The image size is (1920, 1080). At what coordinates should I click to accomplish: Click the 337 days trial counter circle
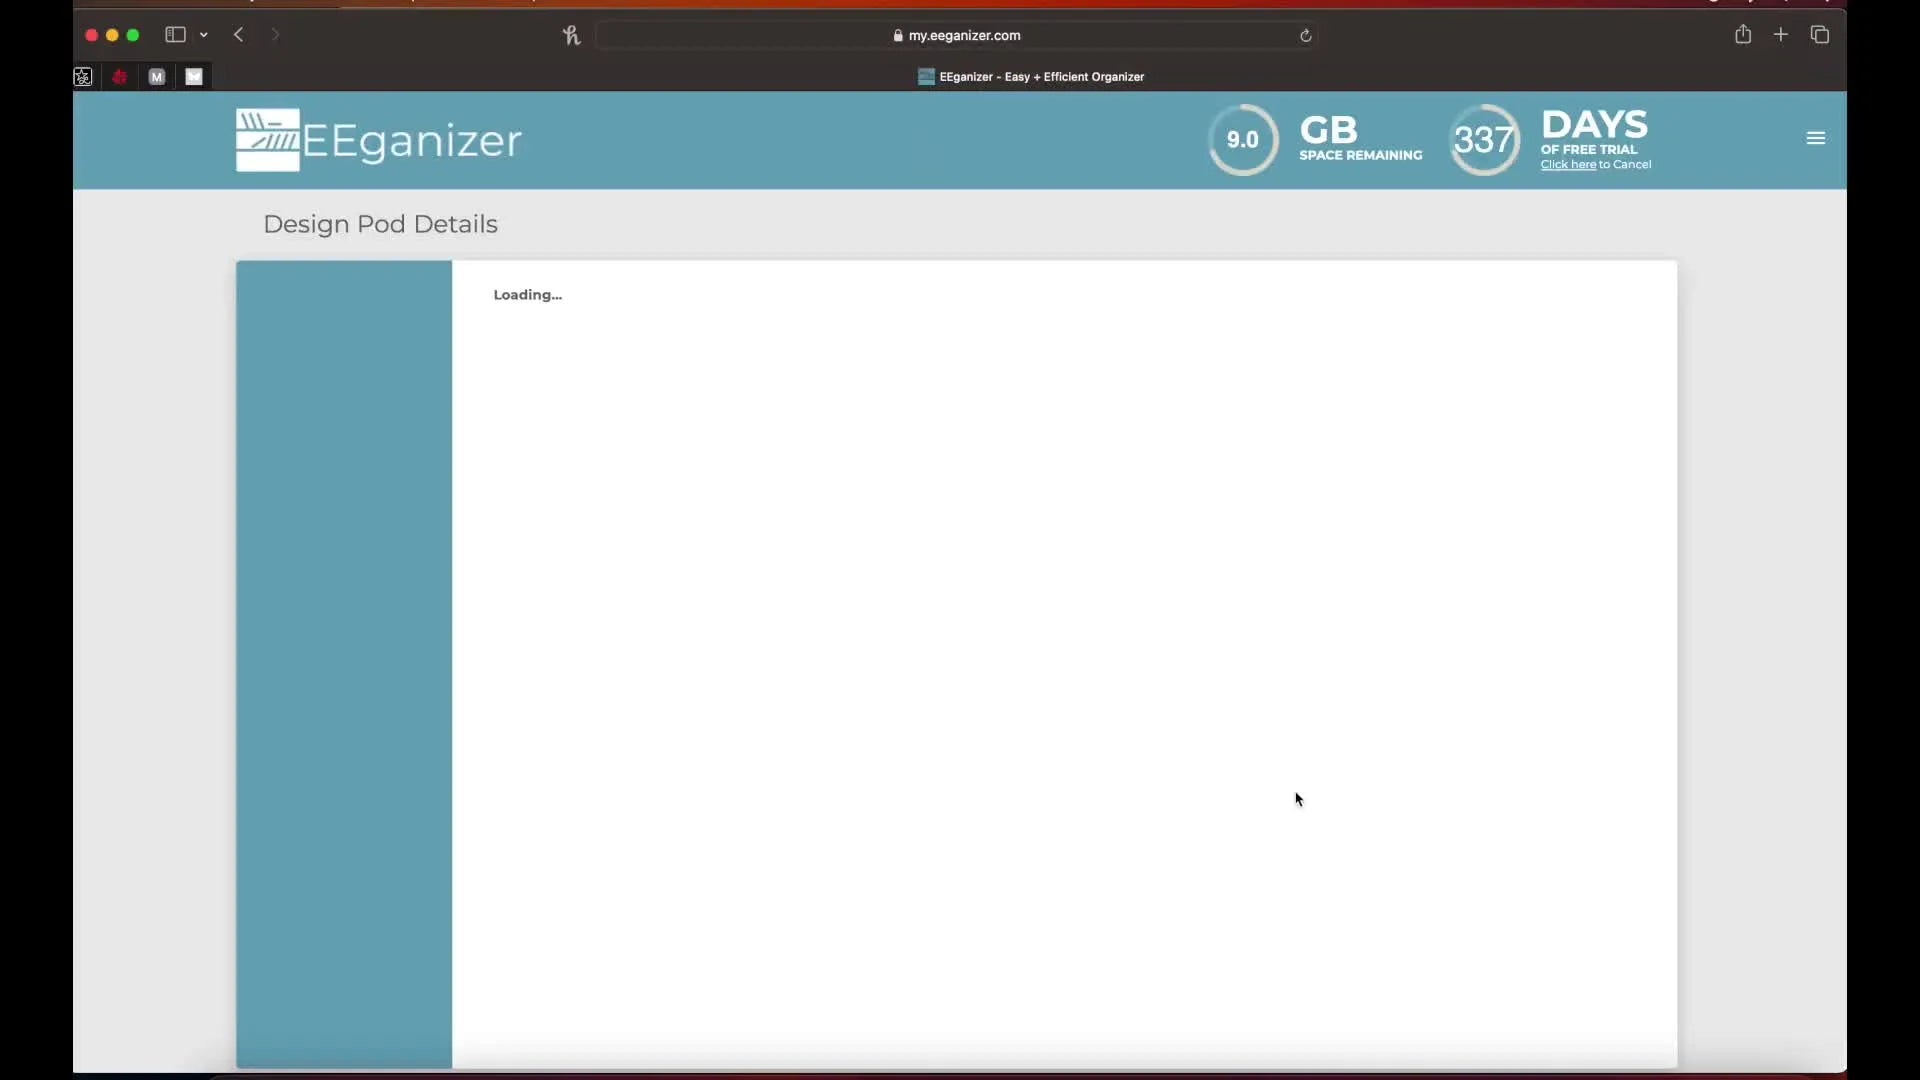1484,140
